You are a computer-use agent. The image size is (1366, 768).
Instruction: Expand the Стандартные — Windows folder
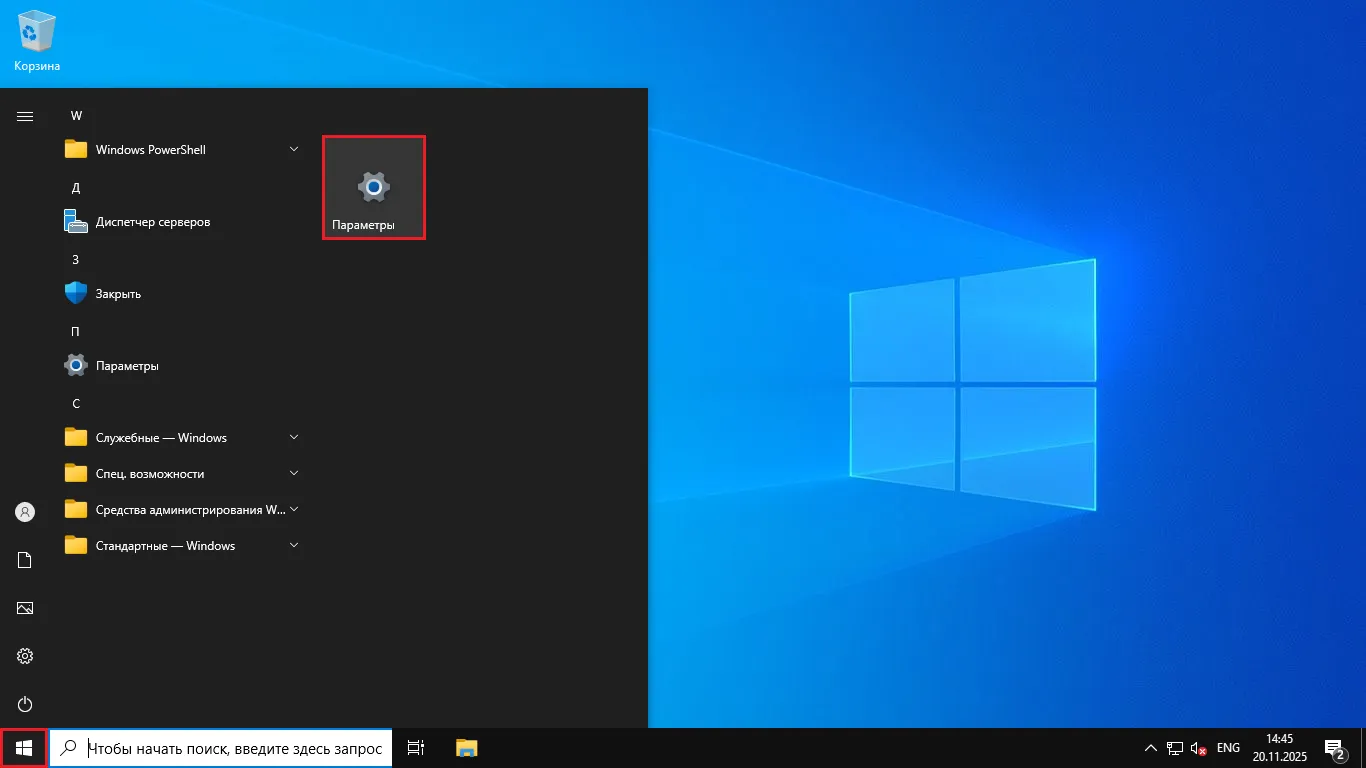[294, 546]
